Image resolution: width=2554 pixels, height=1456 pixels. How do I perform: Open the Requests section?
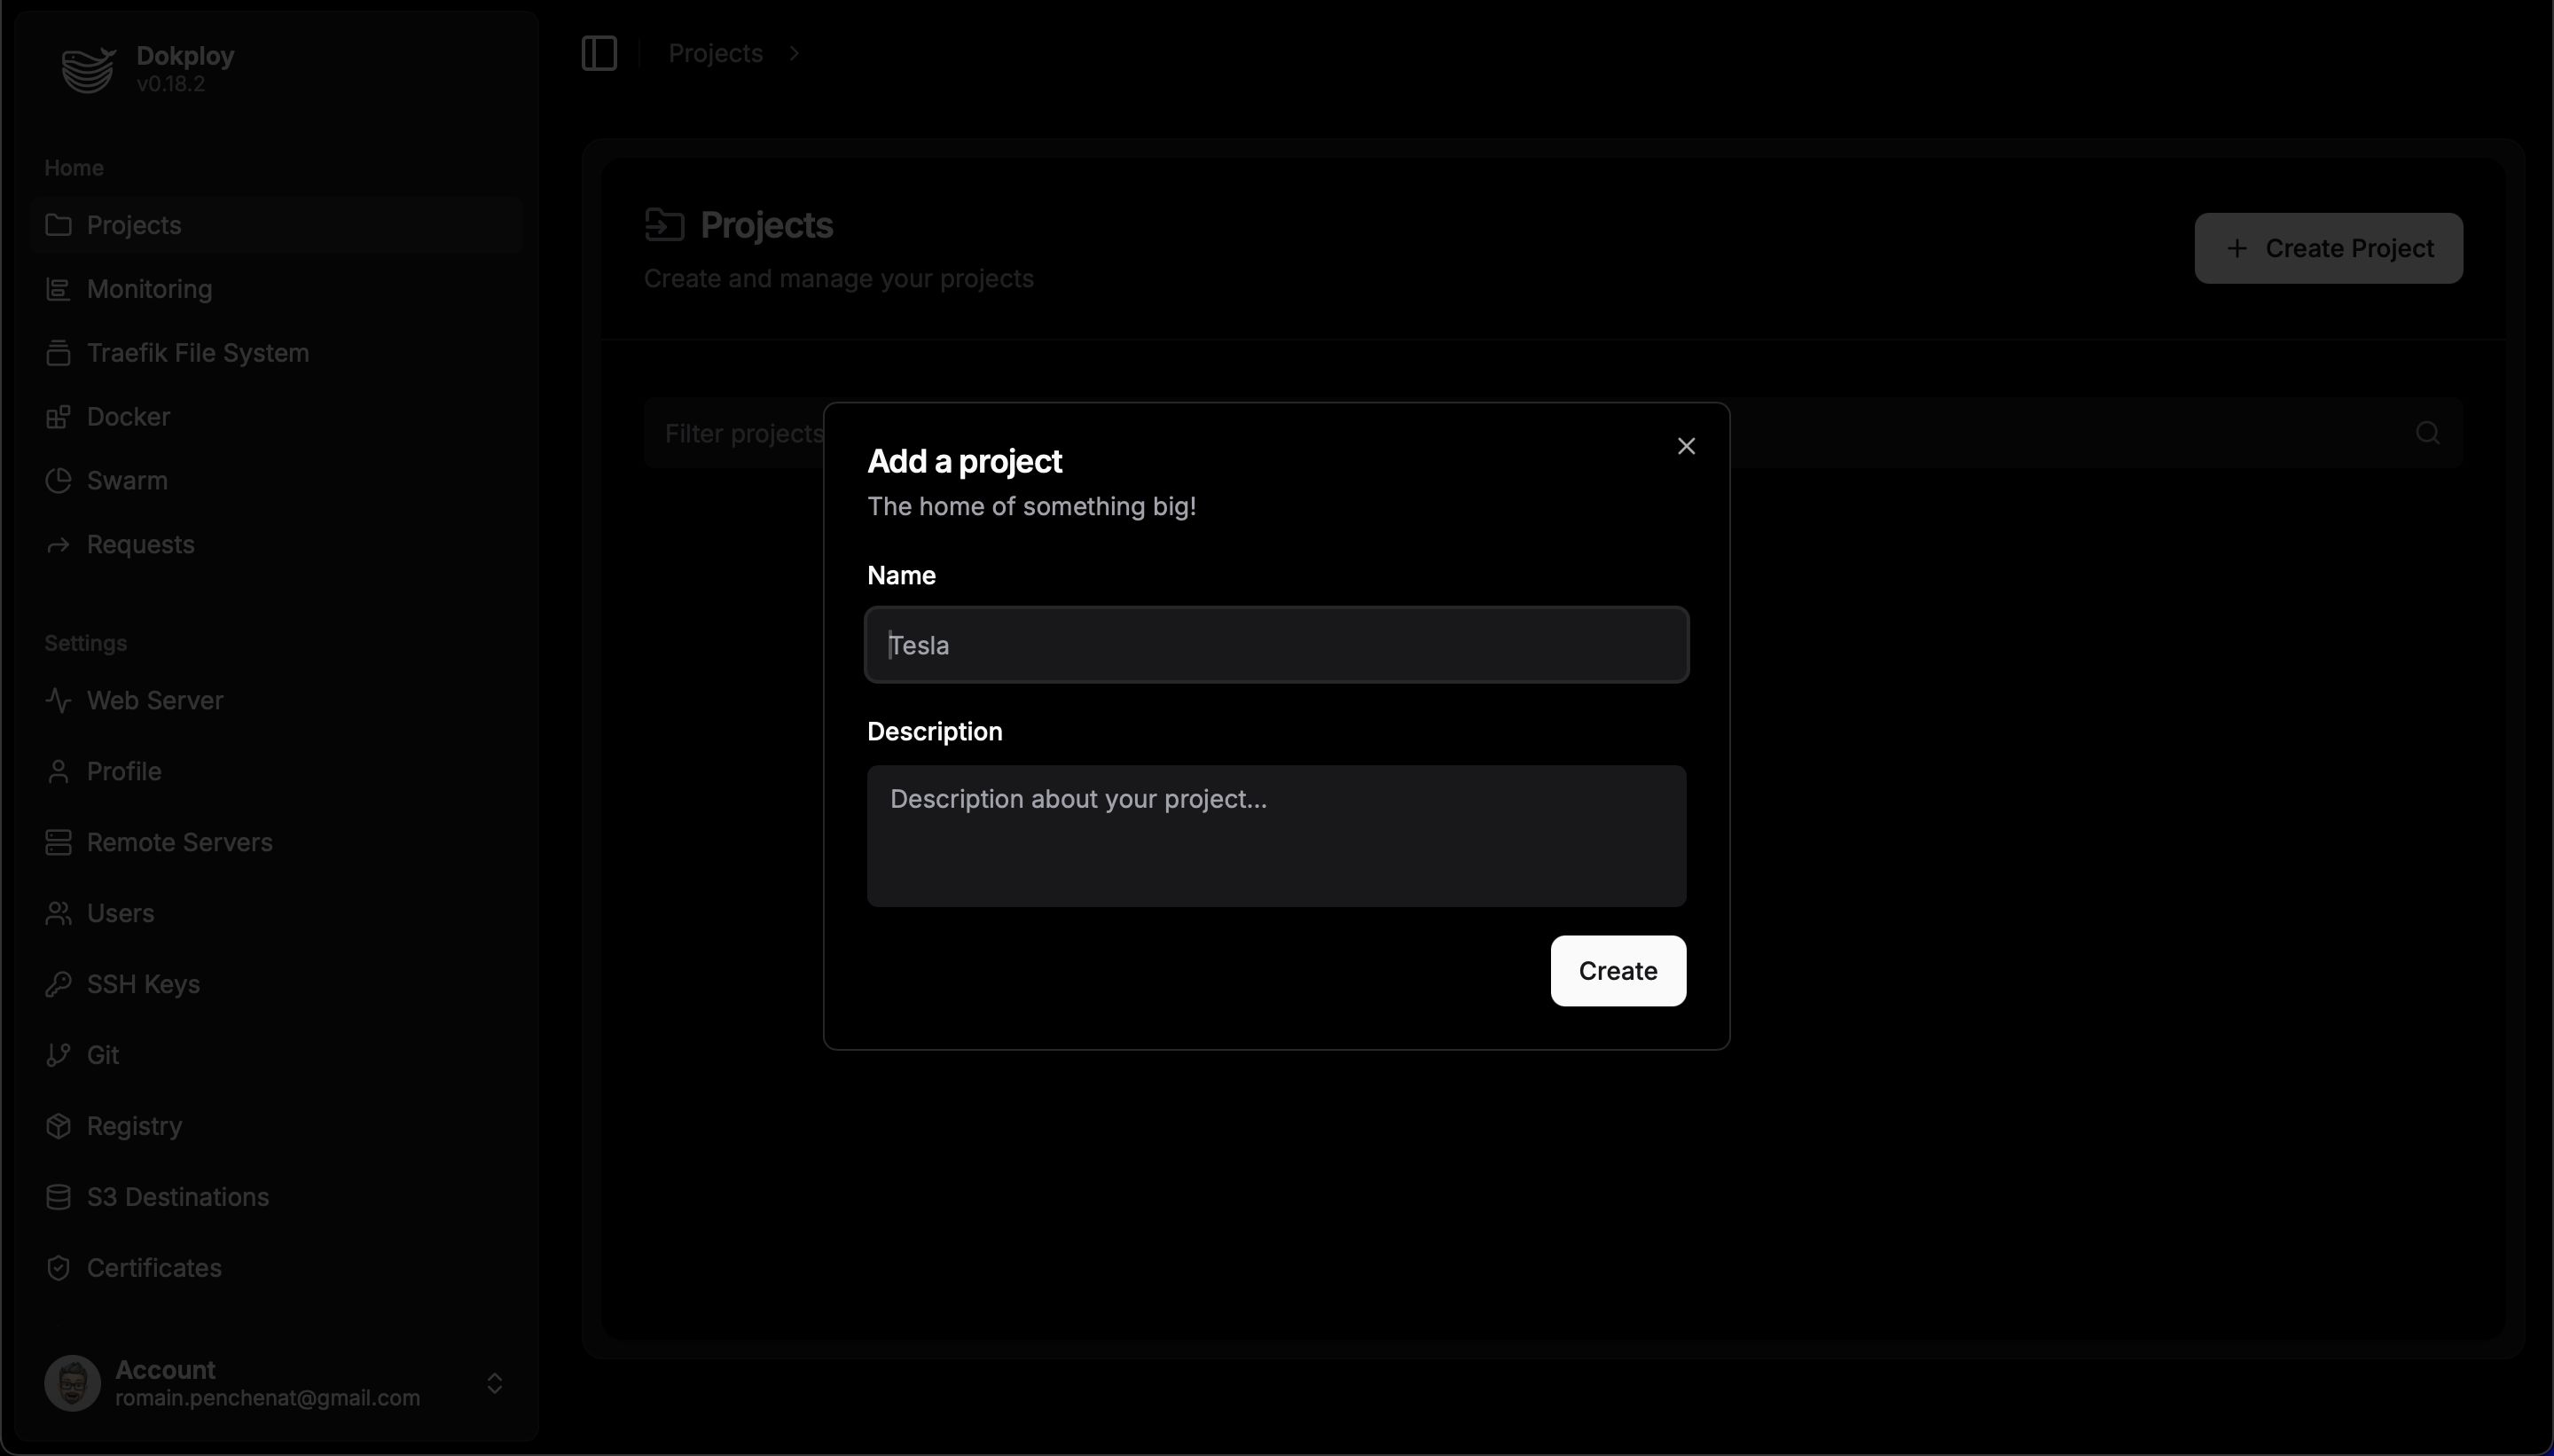[140, 544]
